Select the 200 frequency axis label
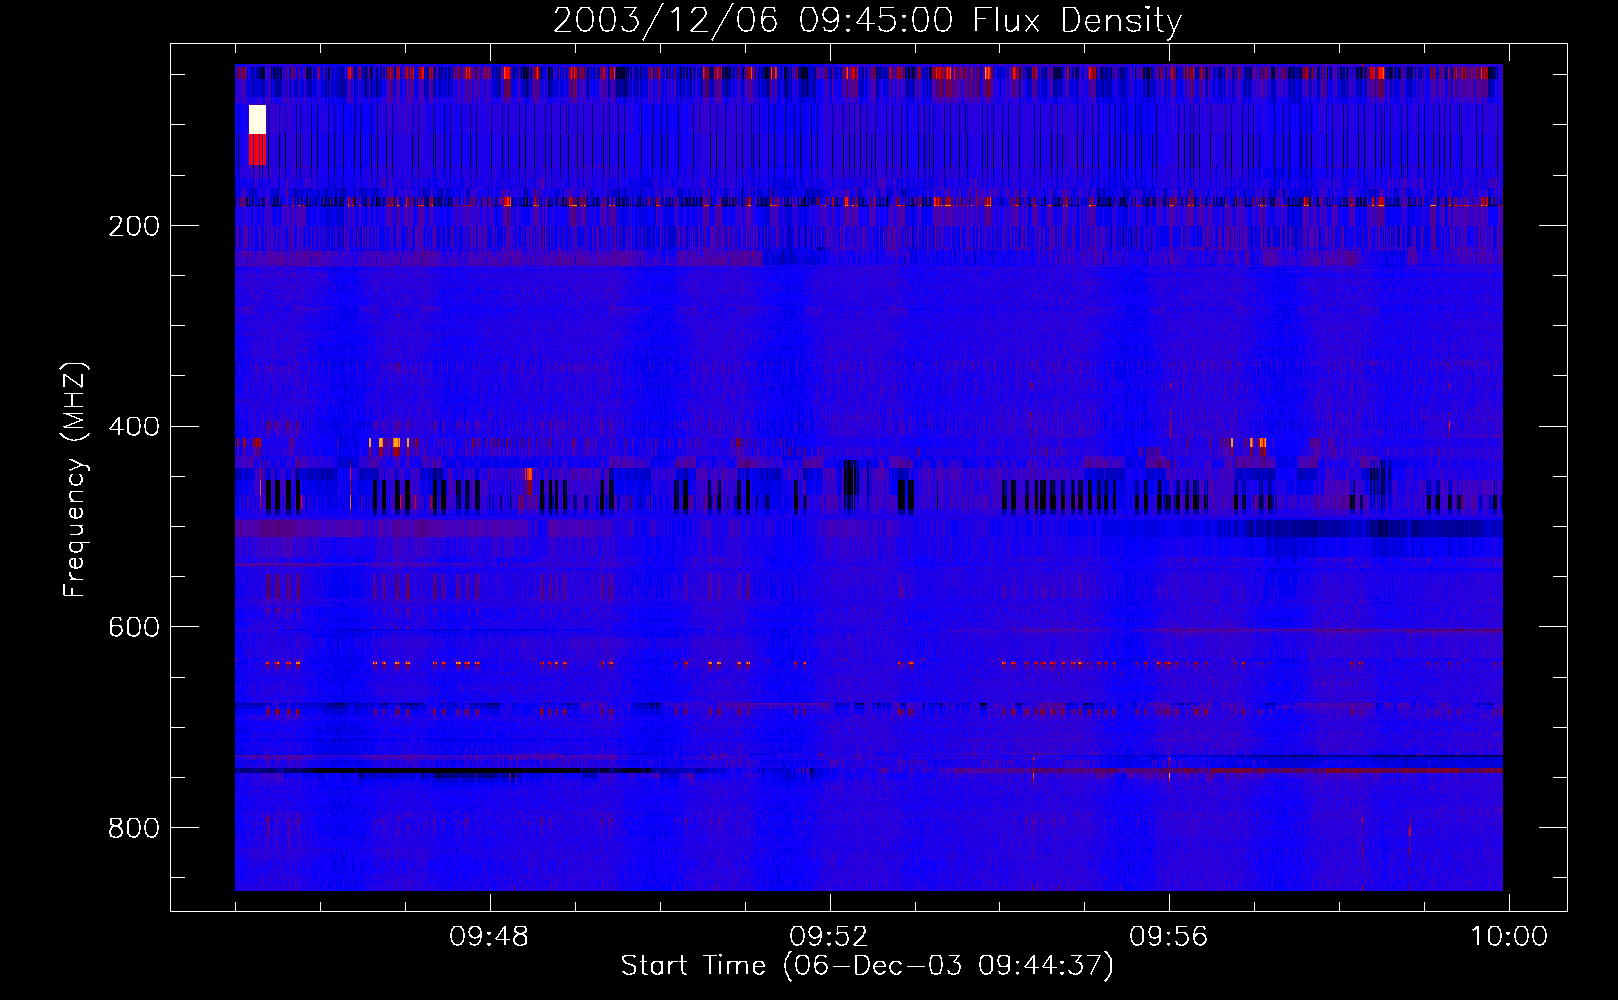 134,226
